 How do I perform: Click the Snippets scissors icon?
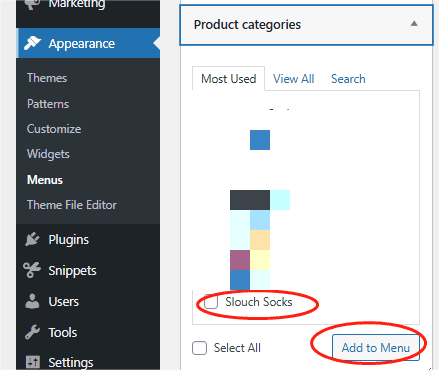pyautogui.click(x=32, y=270)
